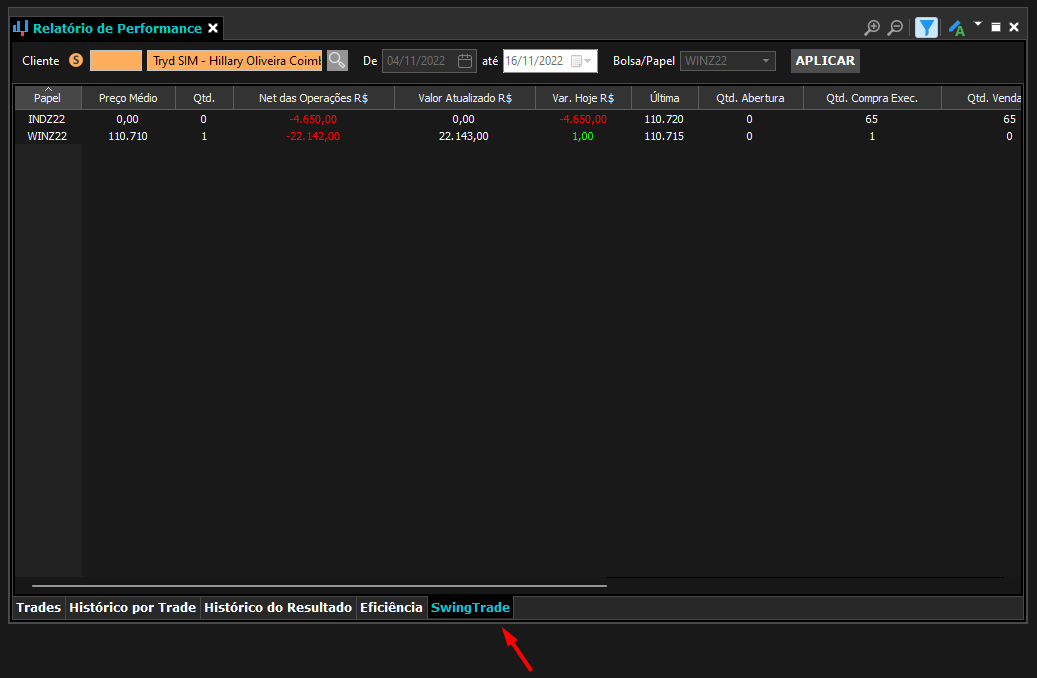
Task: Select the SwingTrade tab
Action: 470,607
